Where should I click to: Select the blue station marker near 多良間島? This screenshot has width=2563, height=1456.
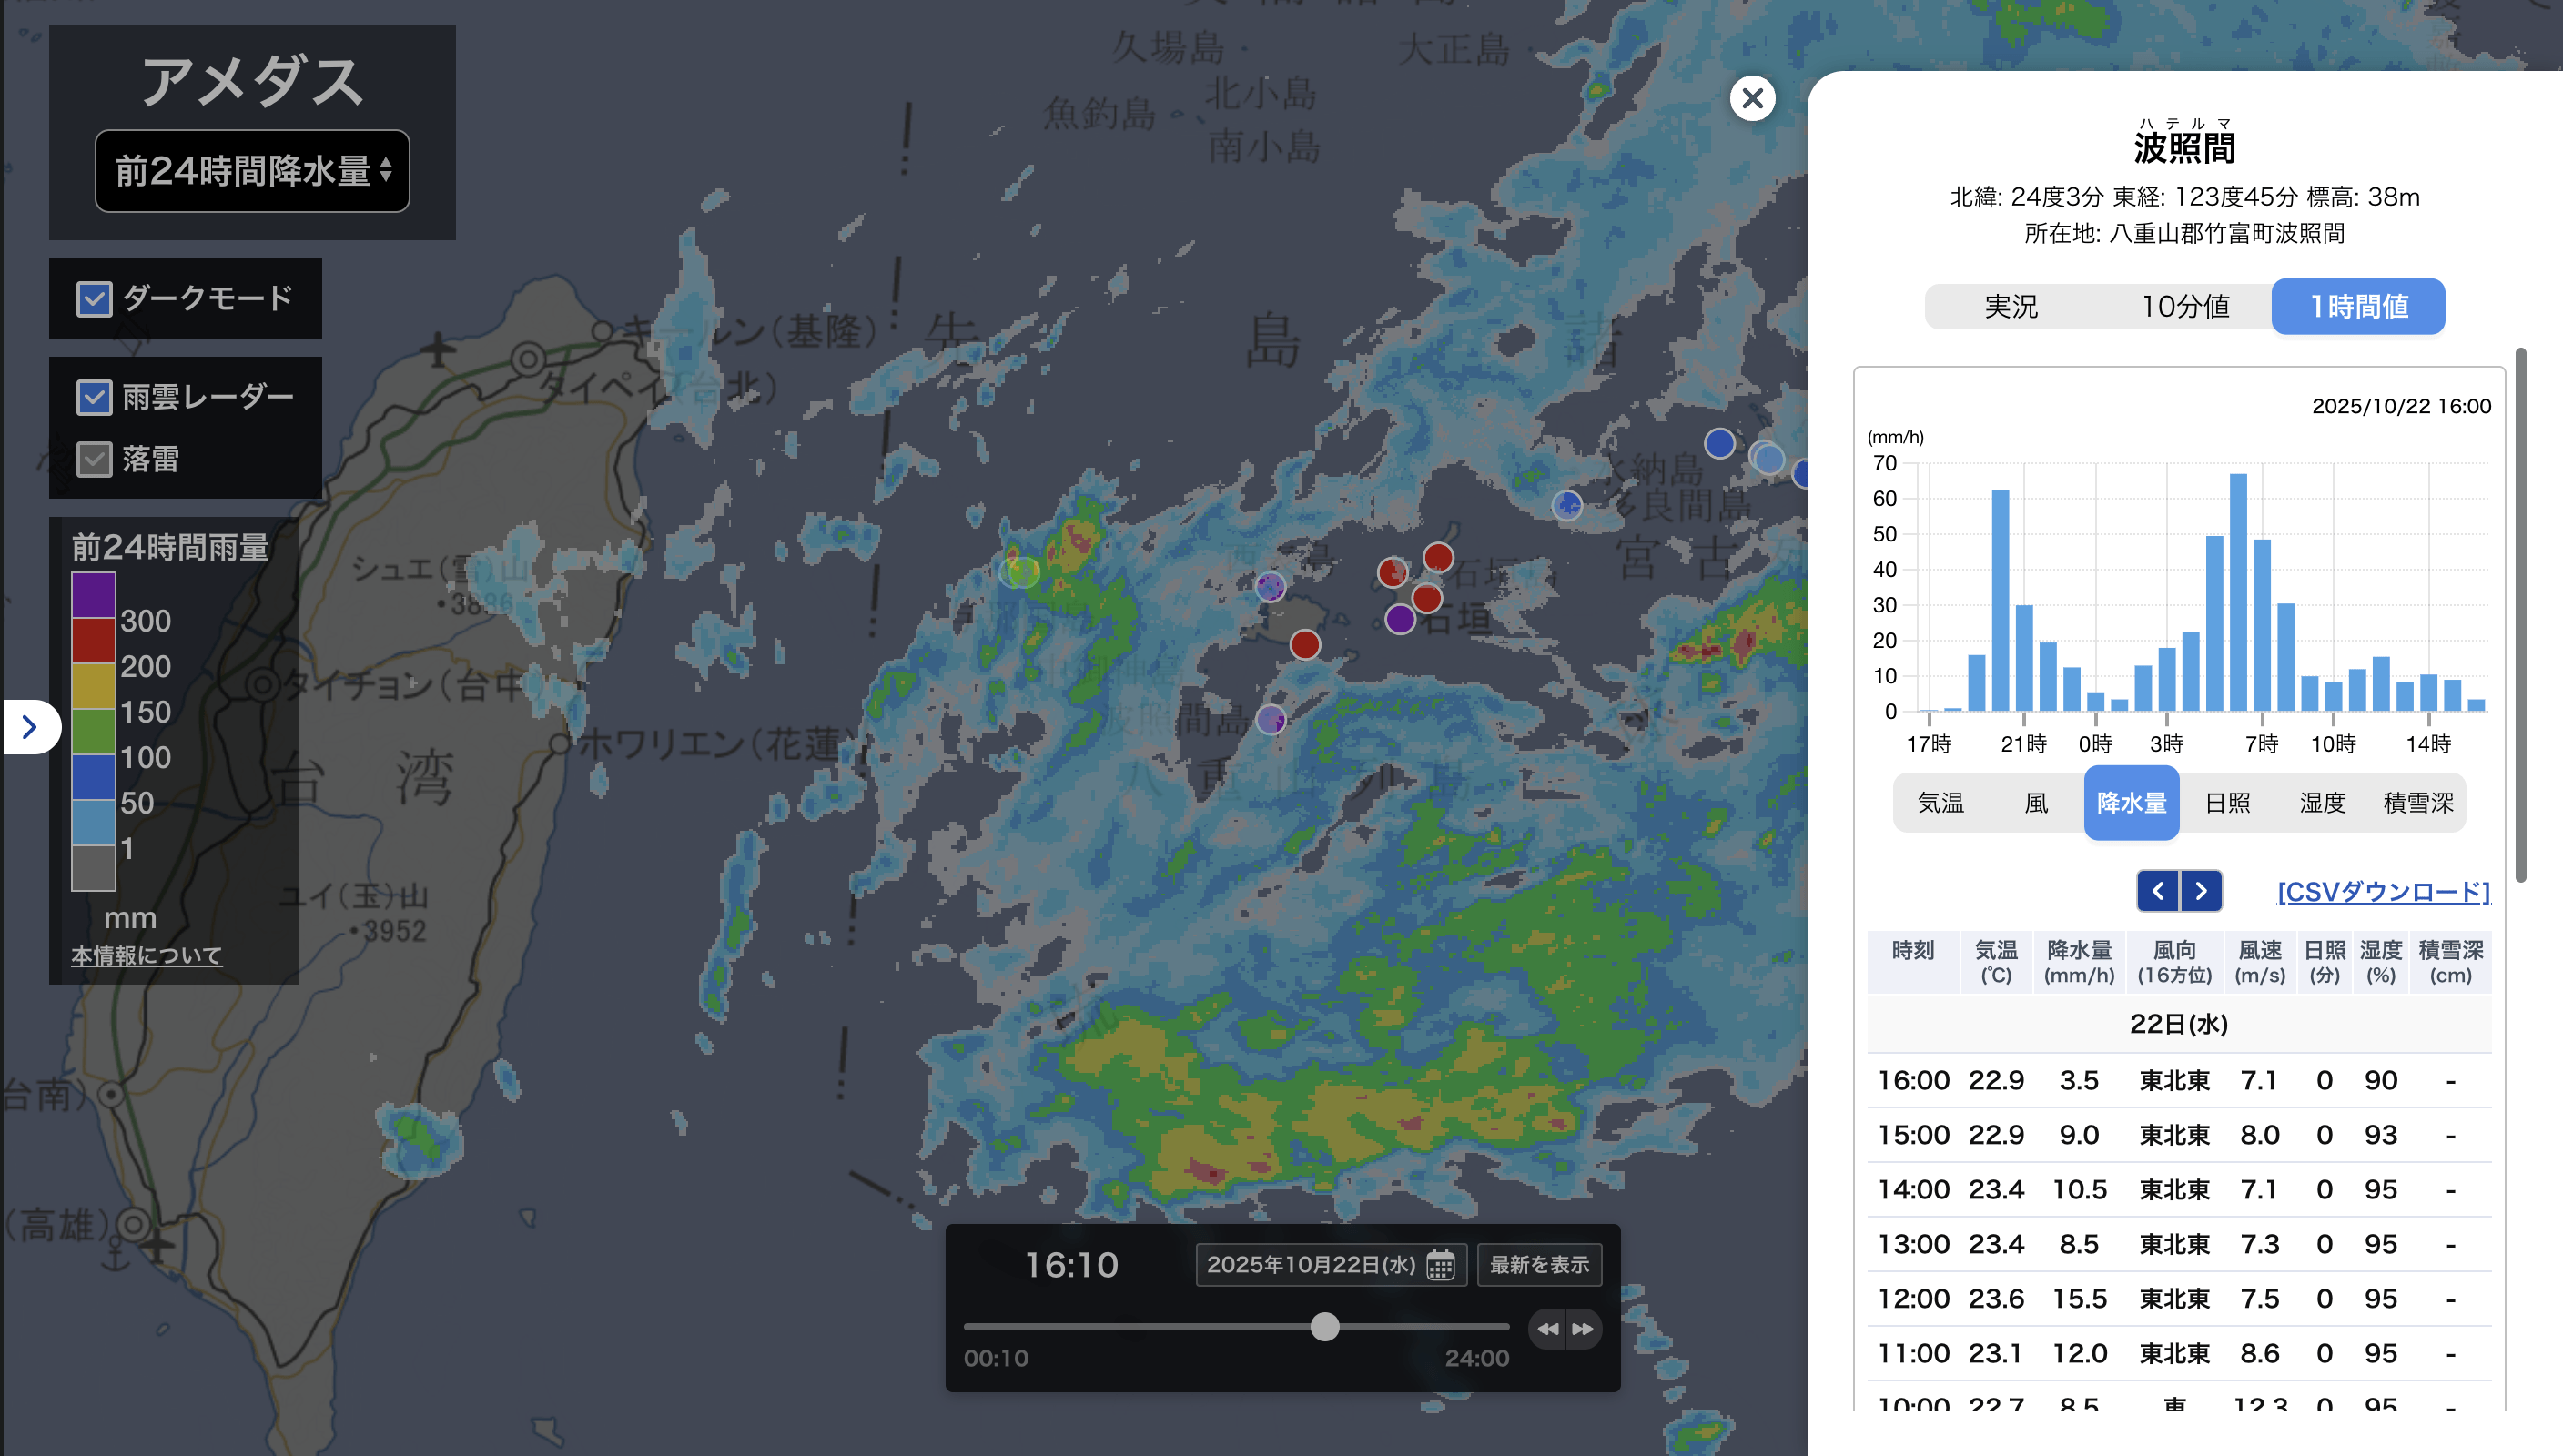(x=1567, y=504)
